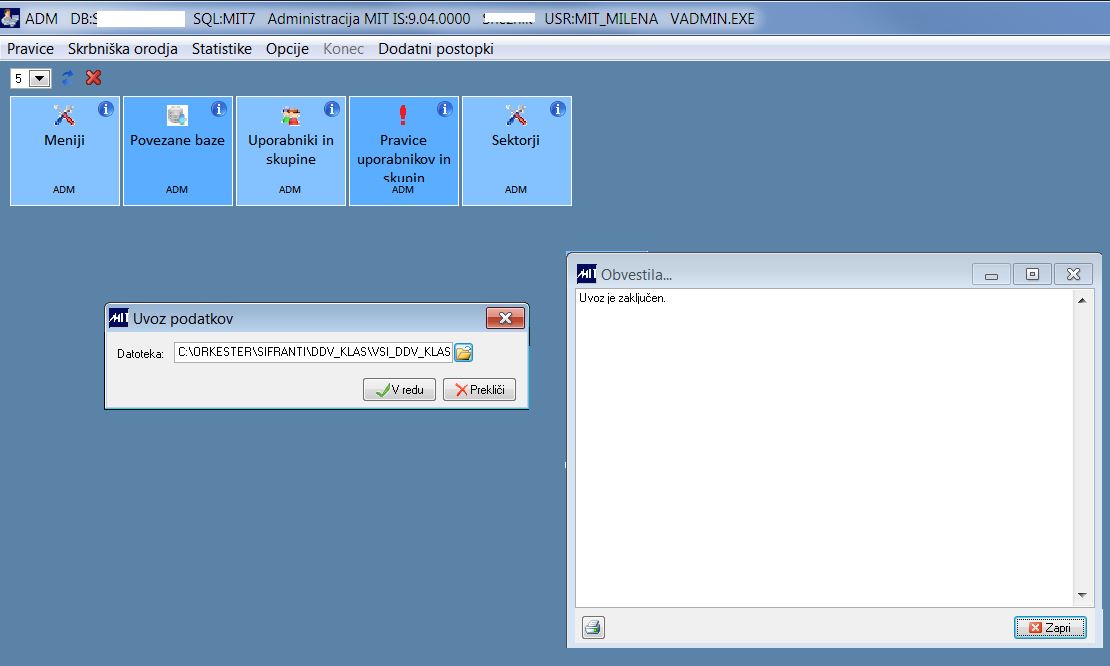Viewport: 1110px width, 666px height.
Task: Browse for file with folder icon
Action: (x=463, y=352)
